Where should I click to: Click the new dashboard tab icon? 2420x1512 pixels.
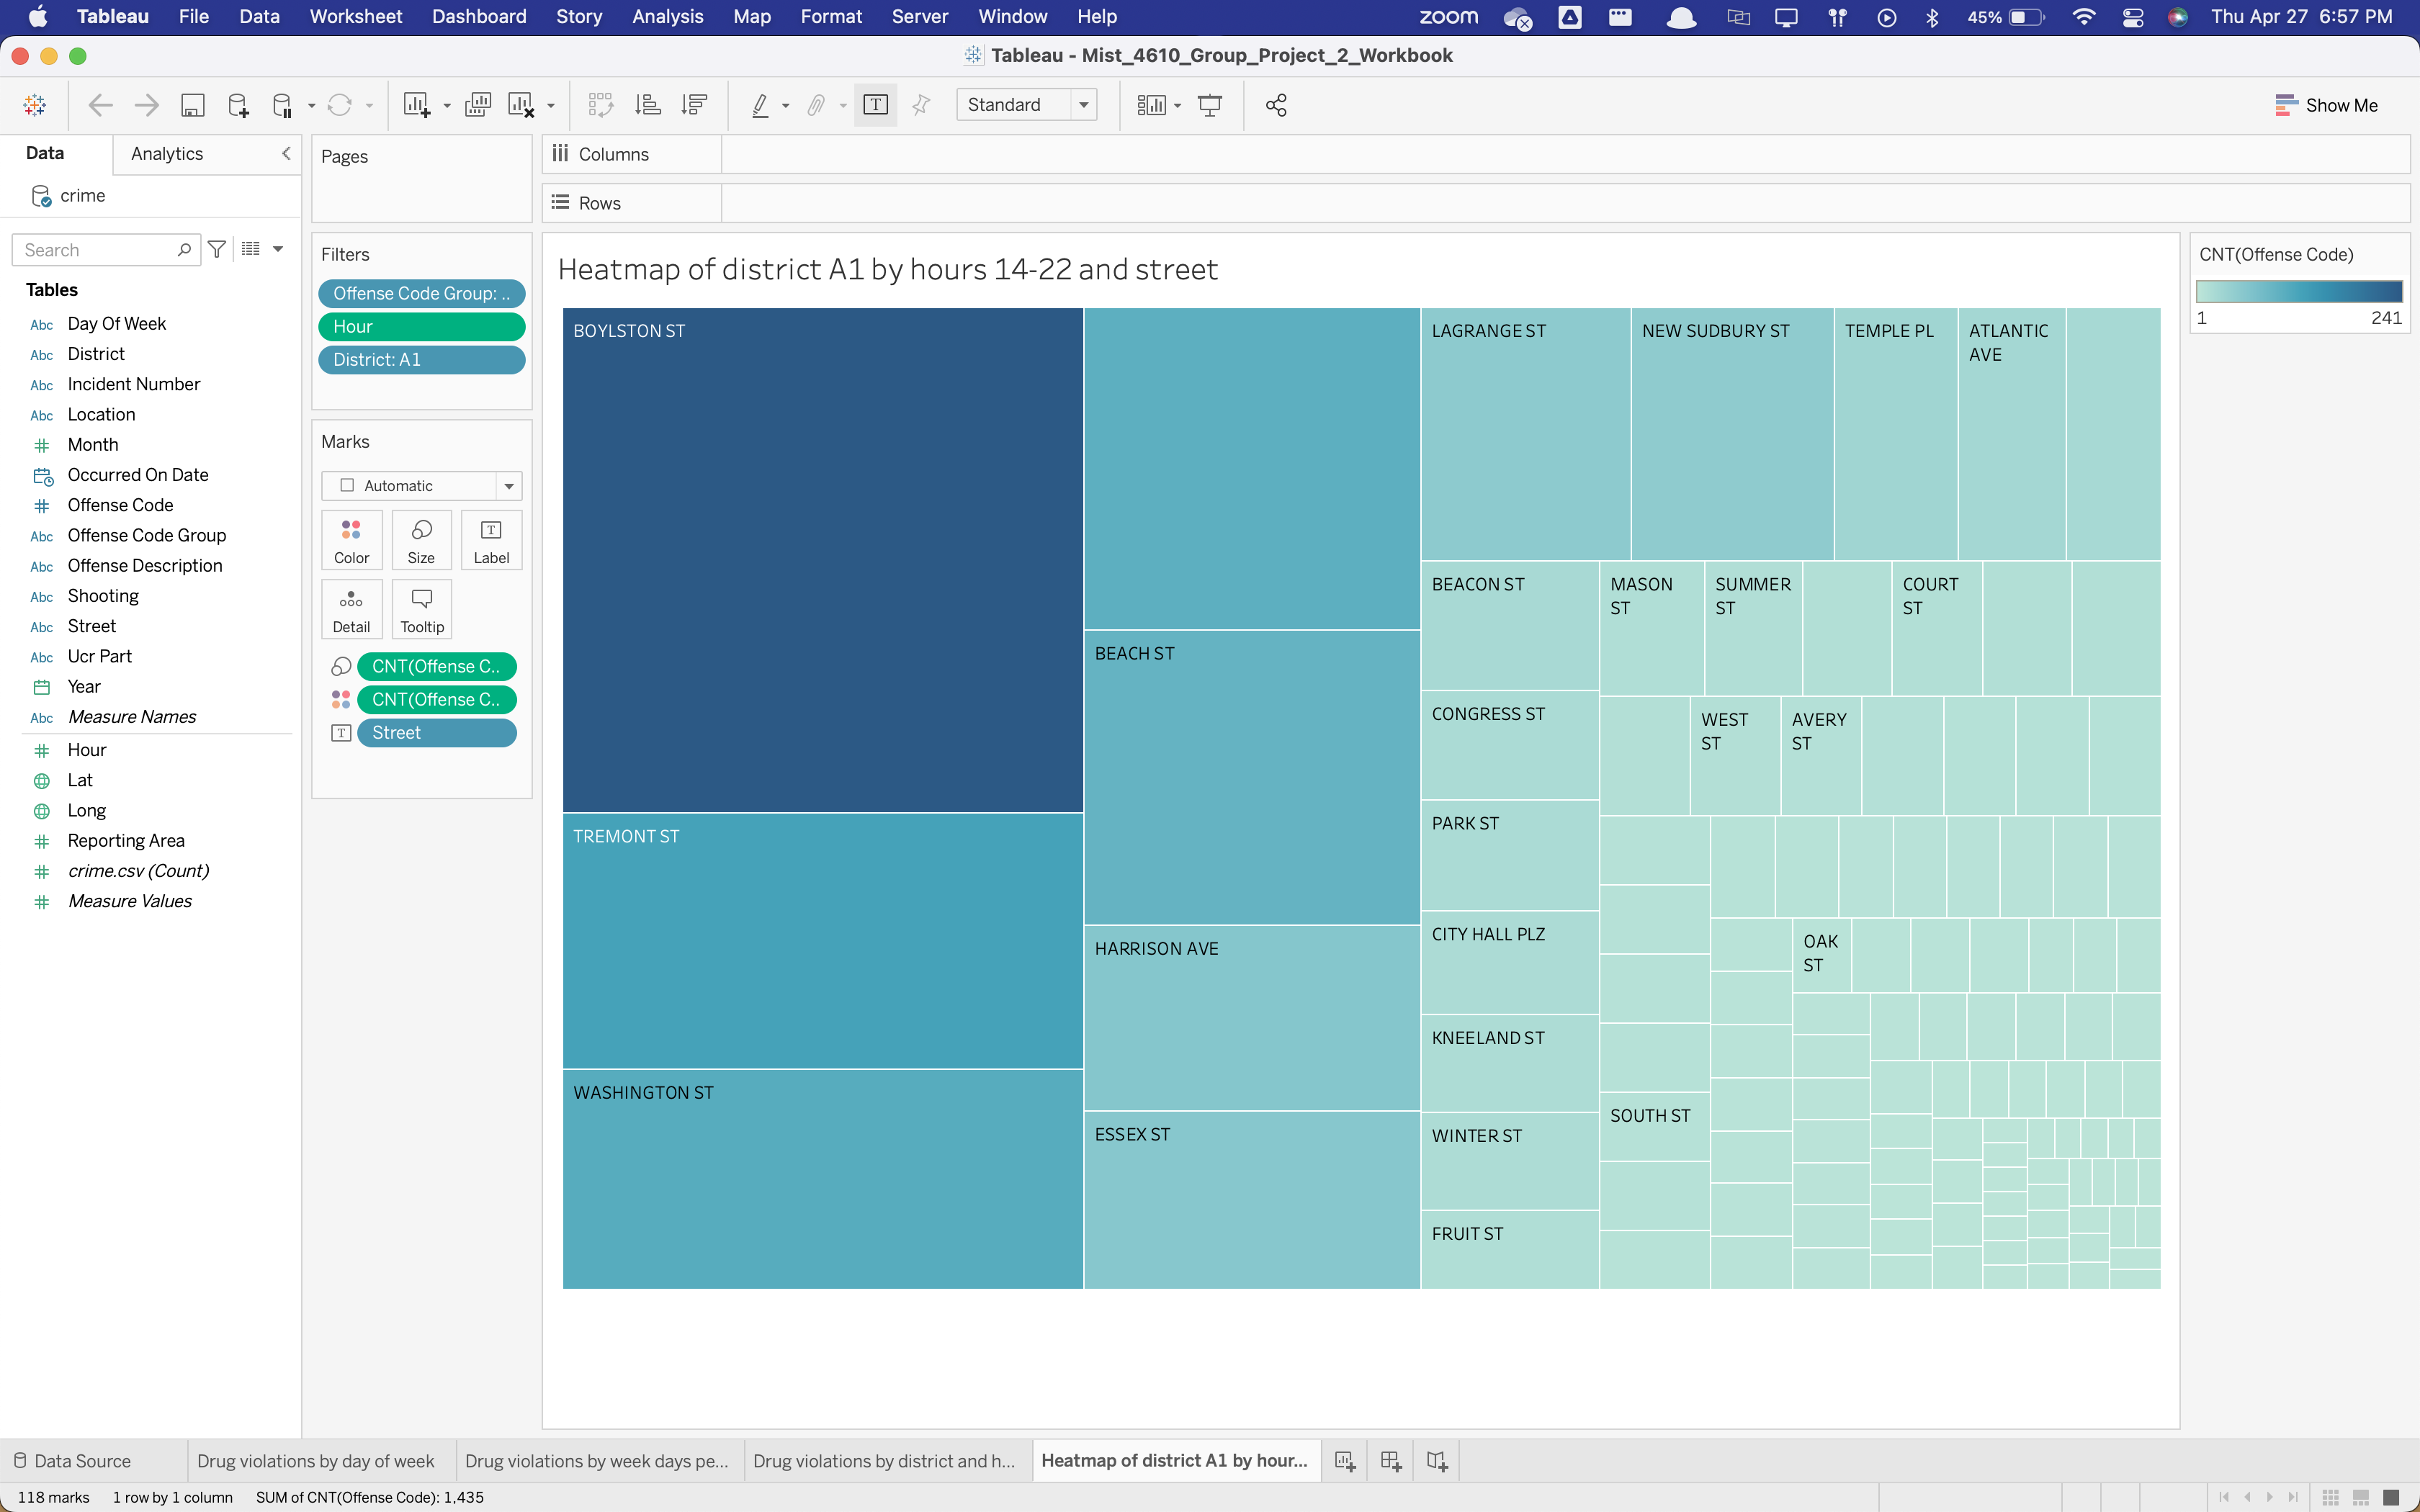(x=1391, y=1461)
